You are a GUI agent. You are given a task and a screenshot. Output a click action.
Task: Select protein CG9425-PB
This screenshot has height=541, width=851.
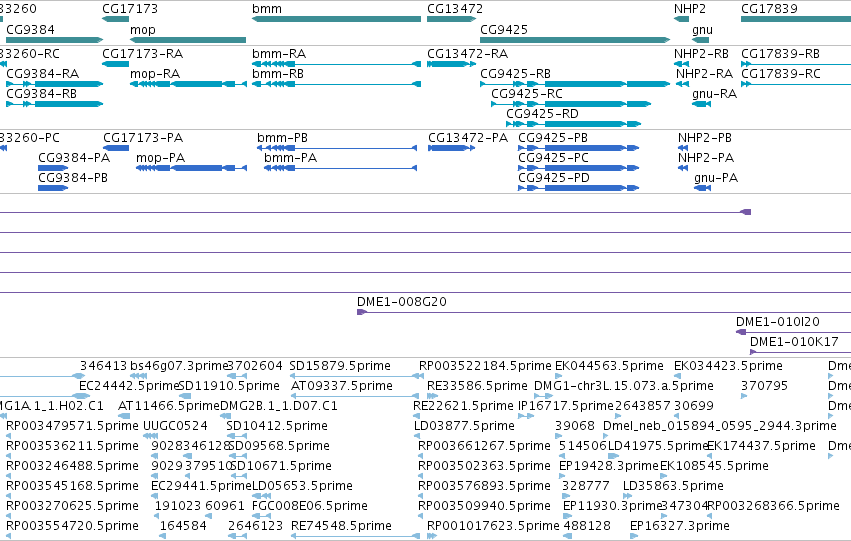tap(579, 148)
